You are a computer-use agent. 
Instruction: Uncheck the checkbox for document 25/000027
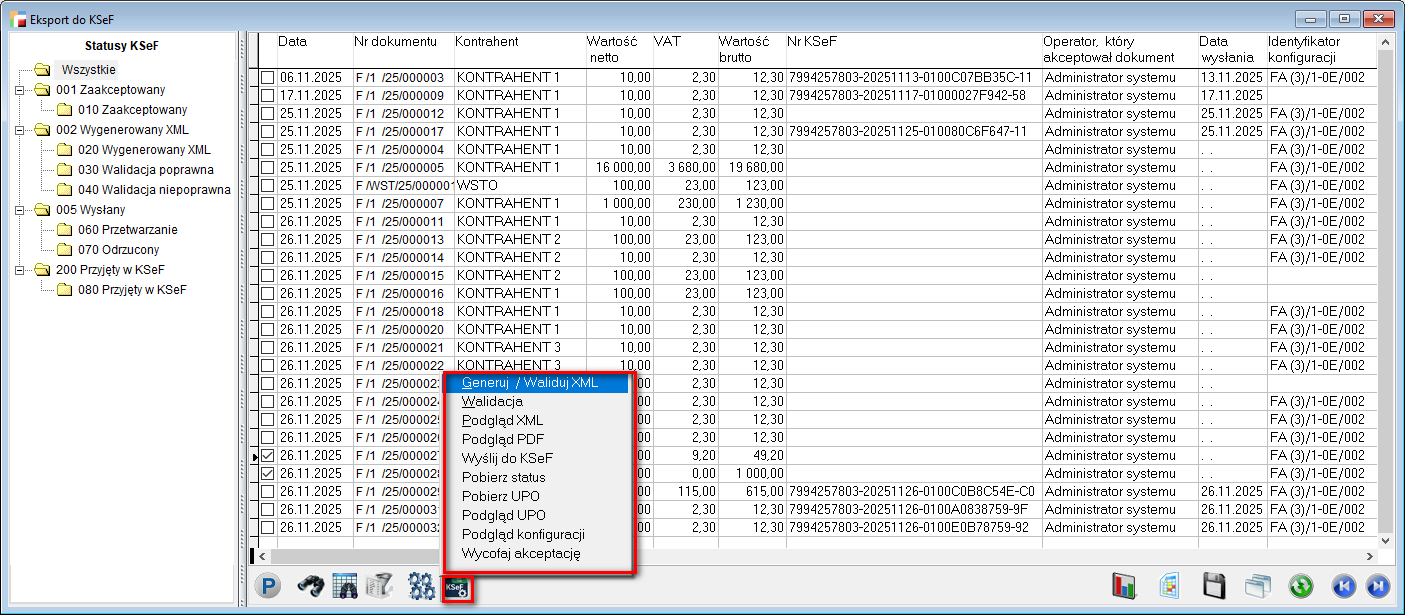tap(267, 456)
